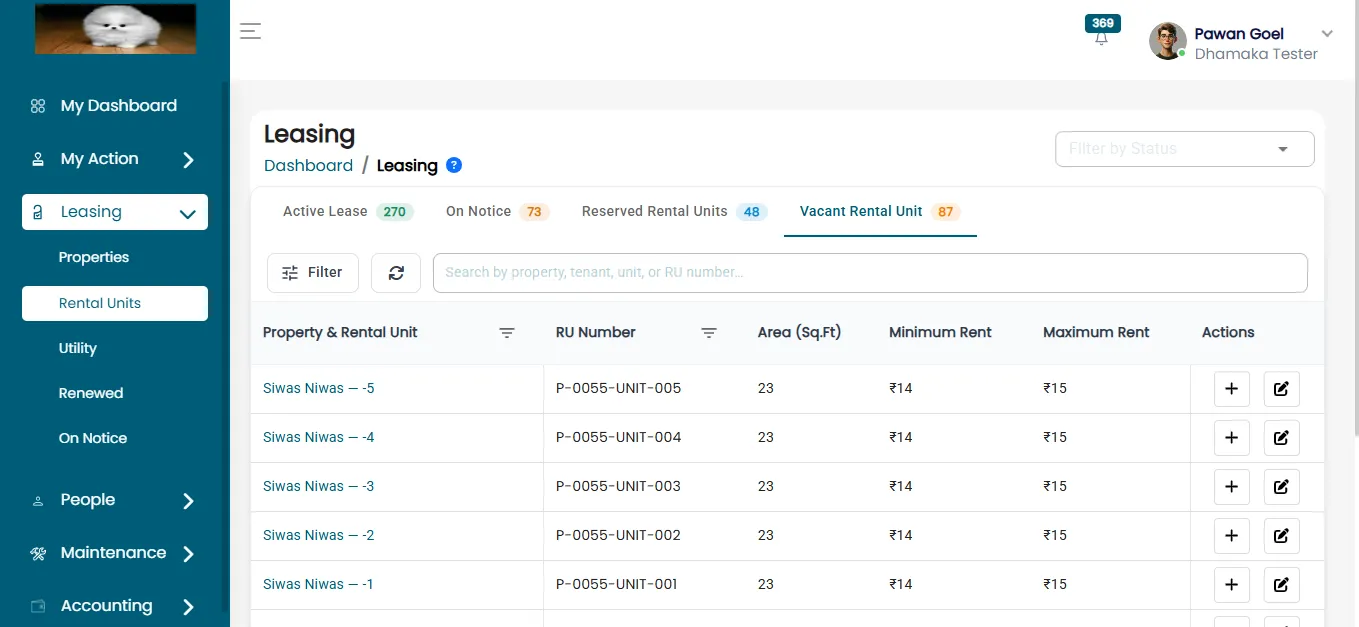Image resolution: width=1359 pixels, height=627 pixels.
Task: Select Rental Units in the sidebar
Action: tap(115, 303)
